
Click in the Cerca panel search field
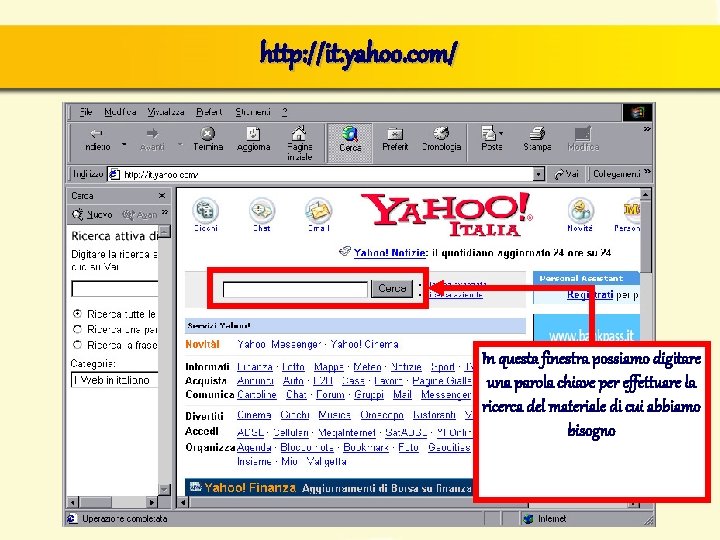[x=115, y=289]
